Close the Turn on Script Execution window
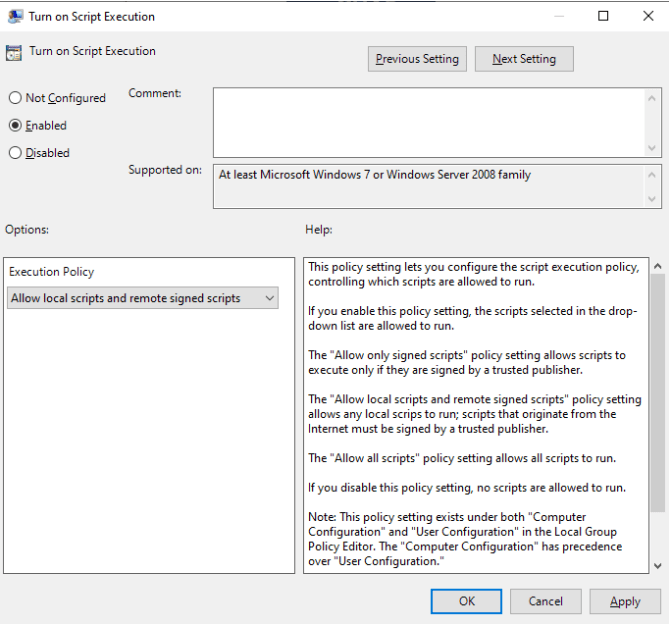 [x=647, y=17]
